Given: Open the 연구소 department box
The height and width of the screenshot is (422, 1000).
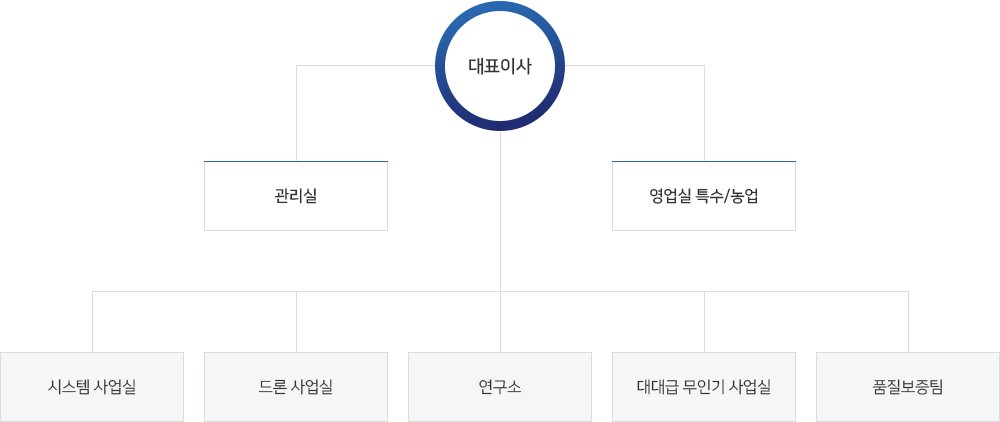Looking at the screenshot, I should pos(500,387).
